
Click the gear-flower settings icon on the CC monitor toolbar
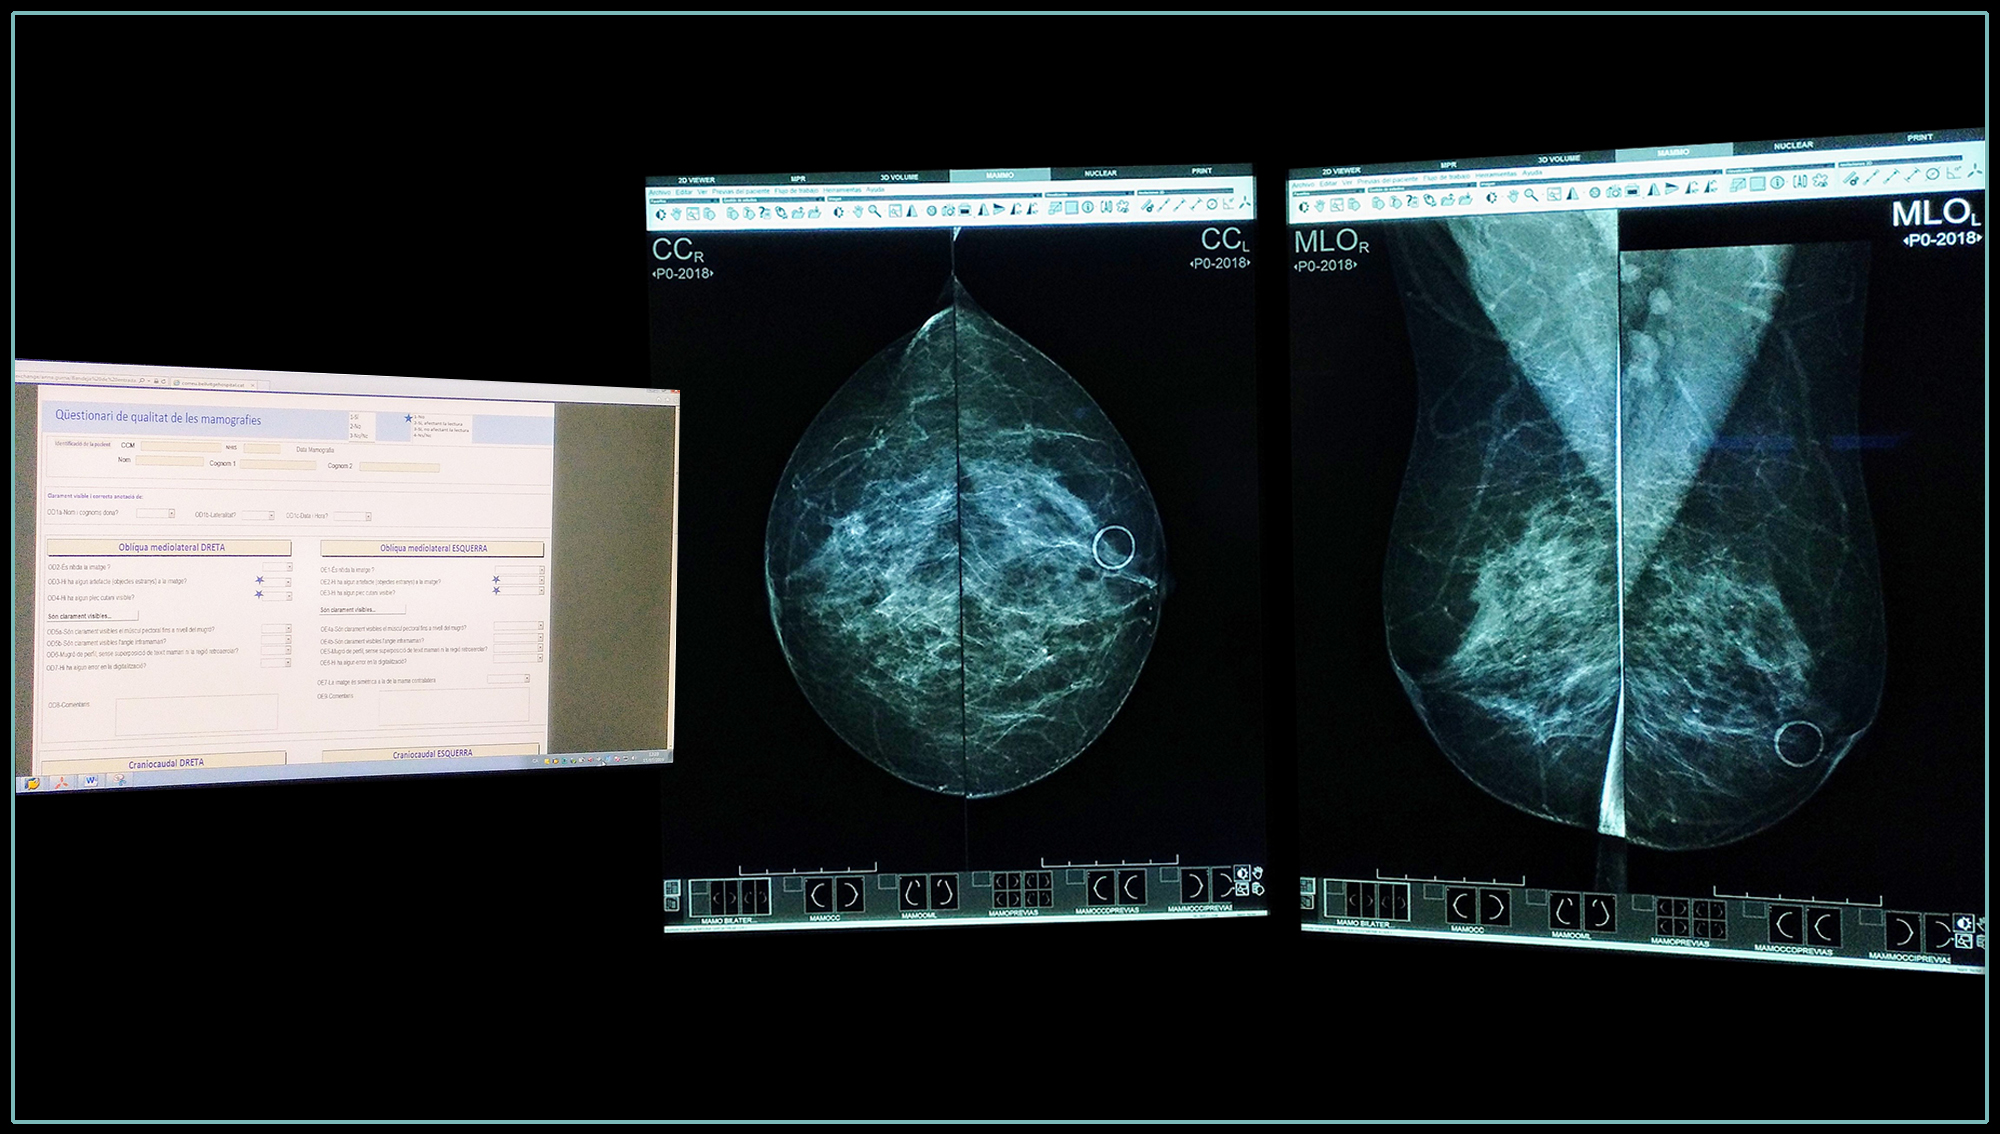tap(1122, 206)
